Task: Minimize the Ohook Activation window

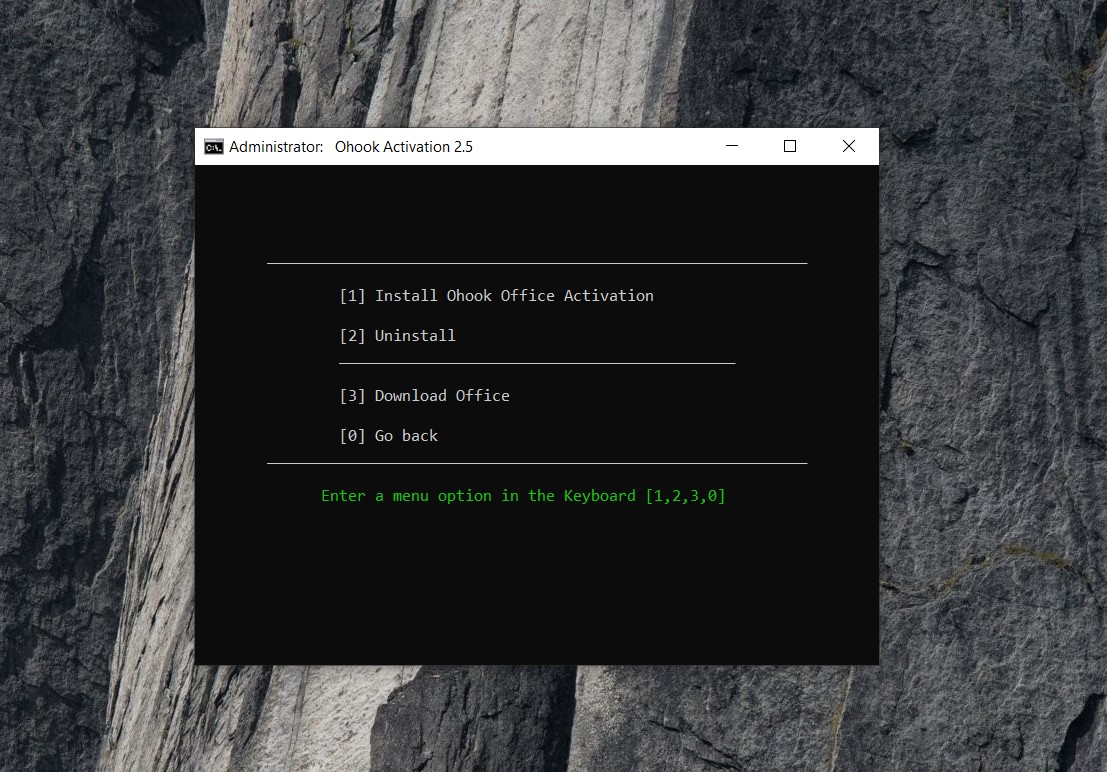Action: point(732,146)
